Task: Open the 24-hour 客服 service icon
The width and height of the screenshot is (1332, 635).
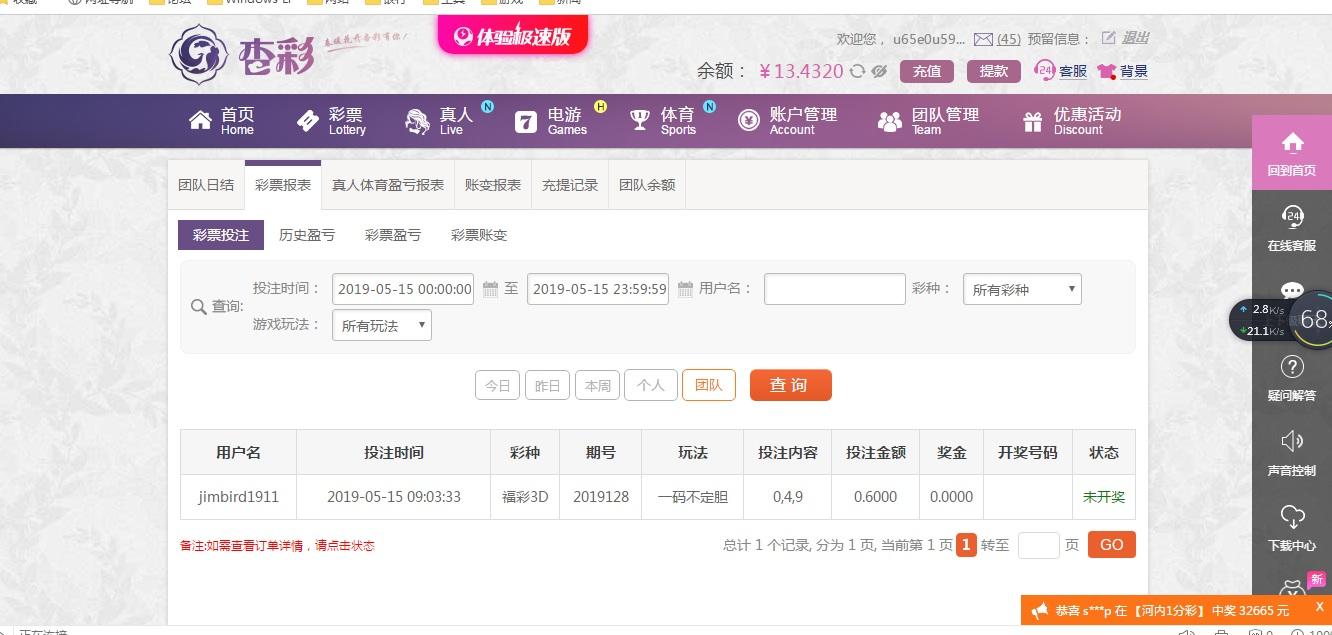Action: tap(1045, 70)
